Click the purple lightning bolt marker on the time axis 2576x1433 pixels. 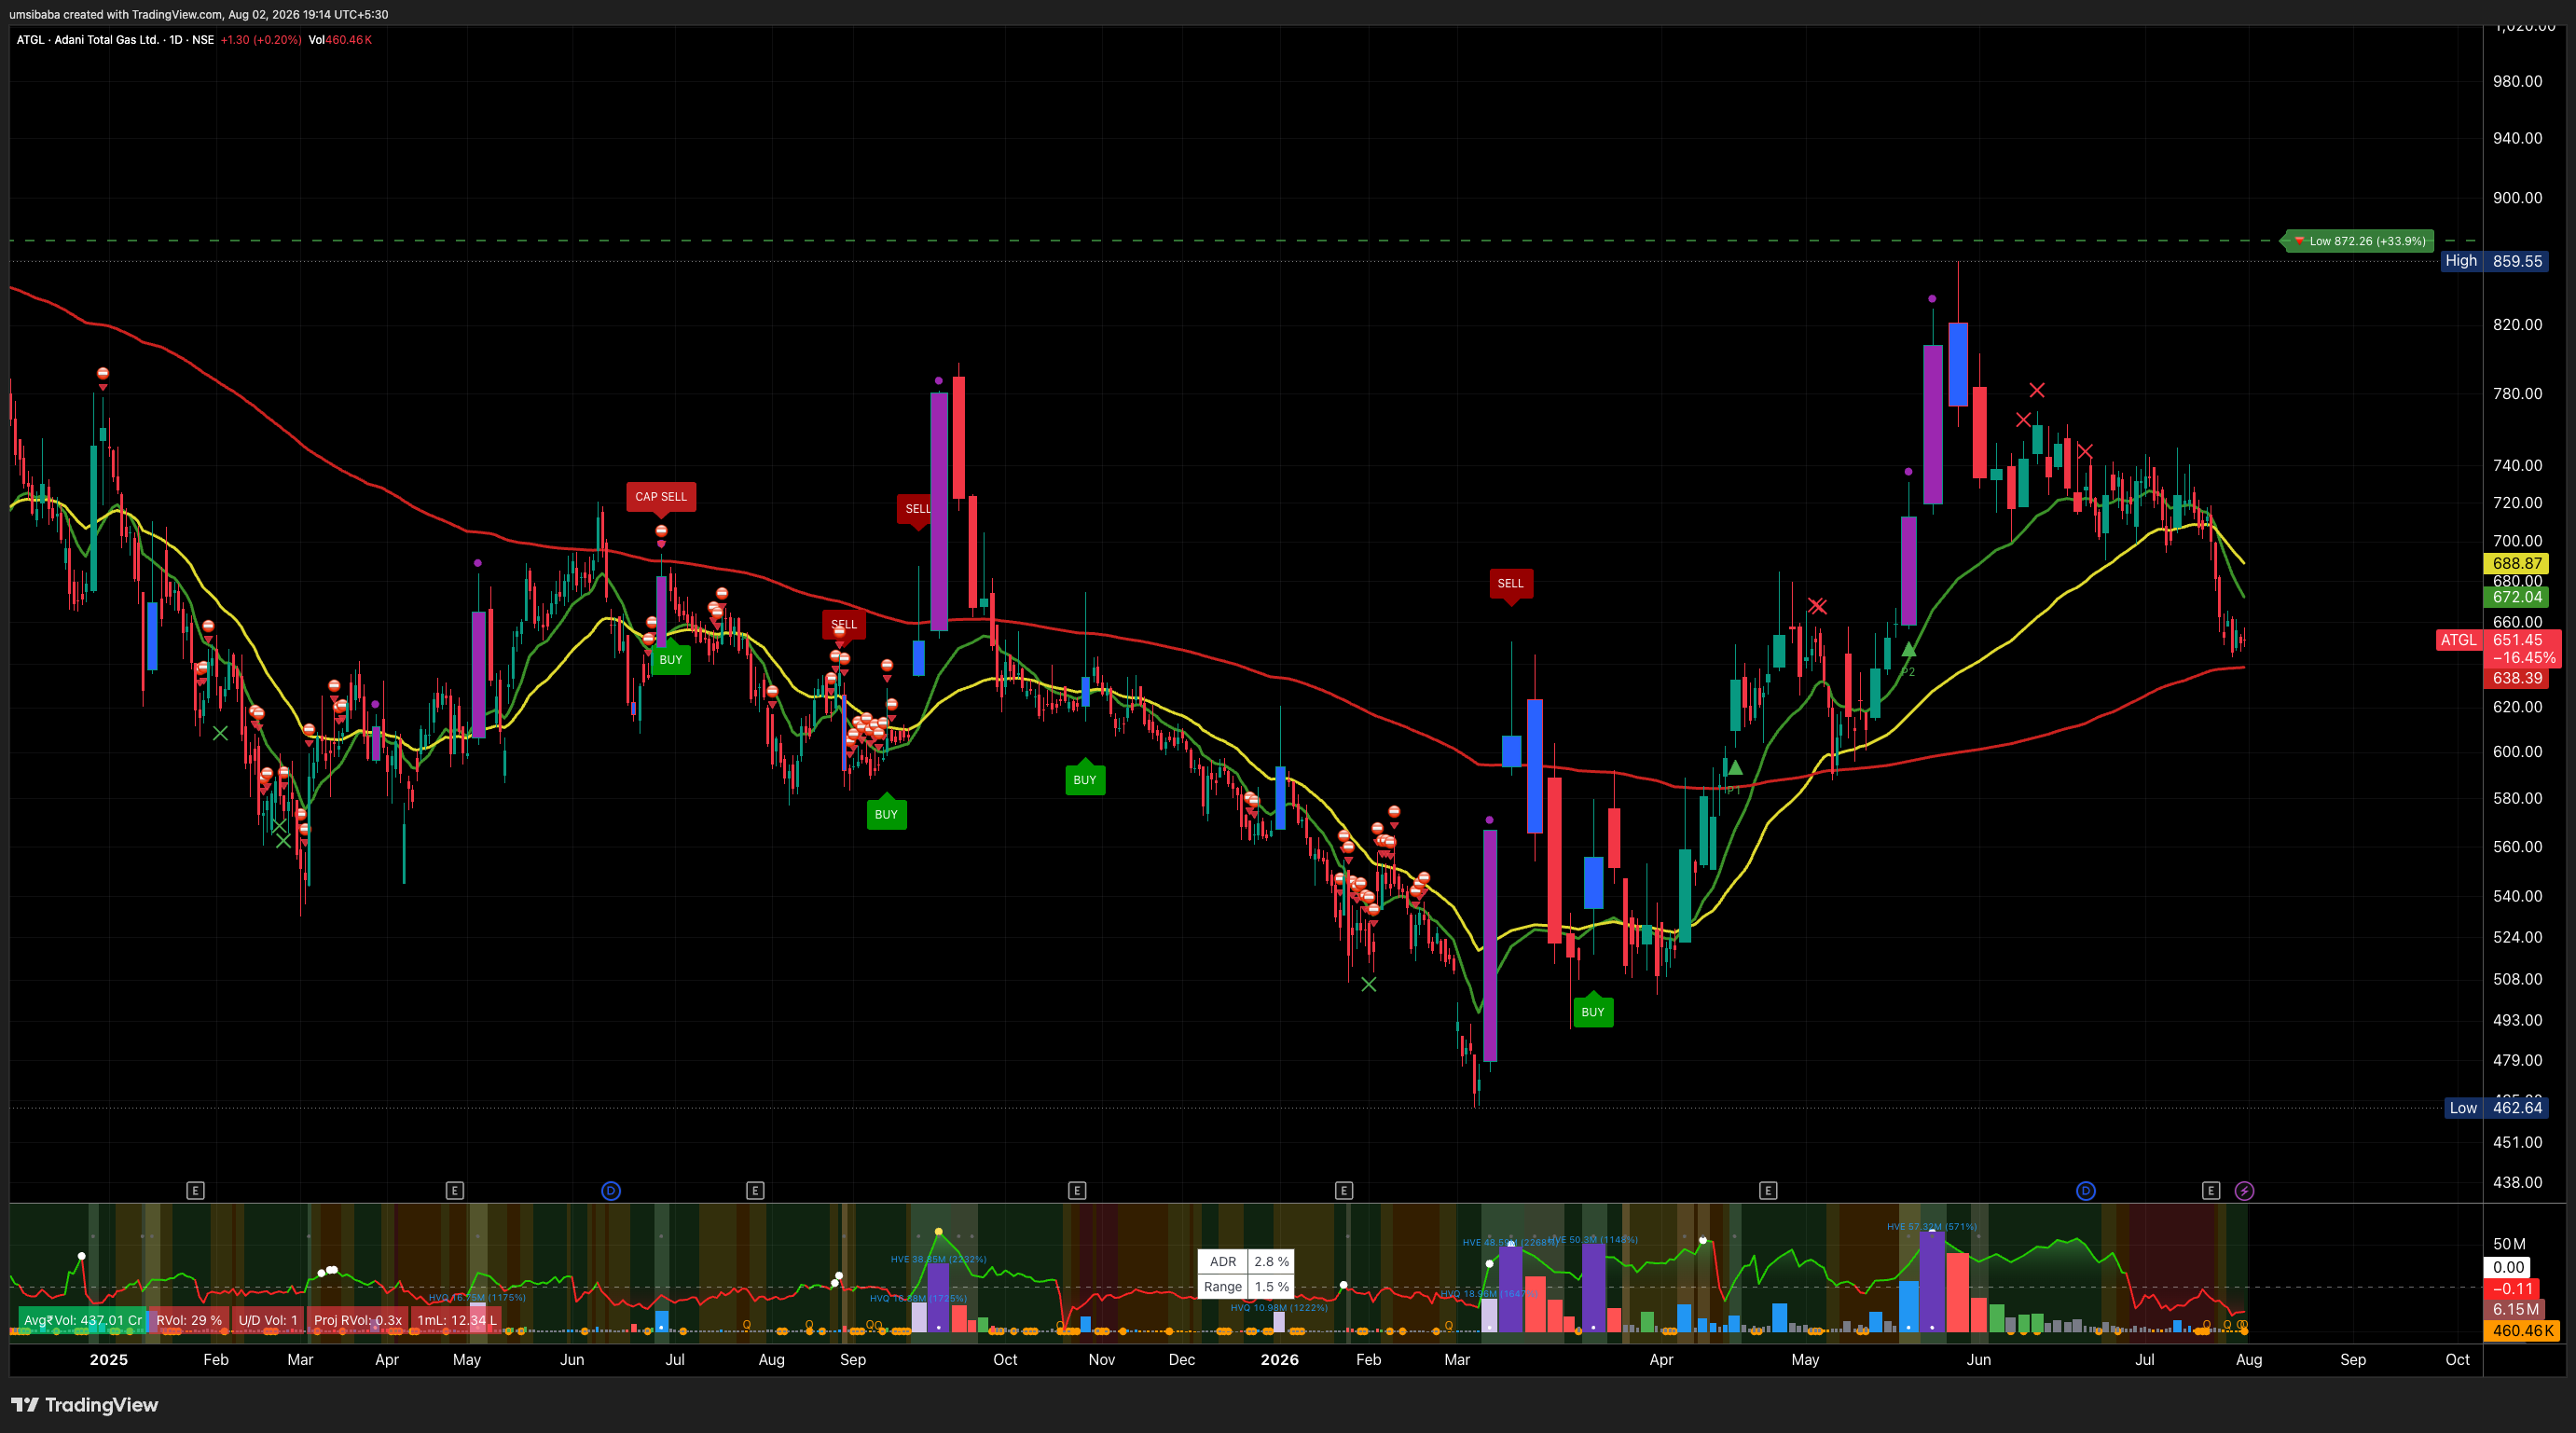coord(2244,1190)
